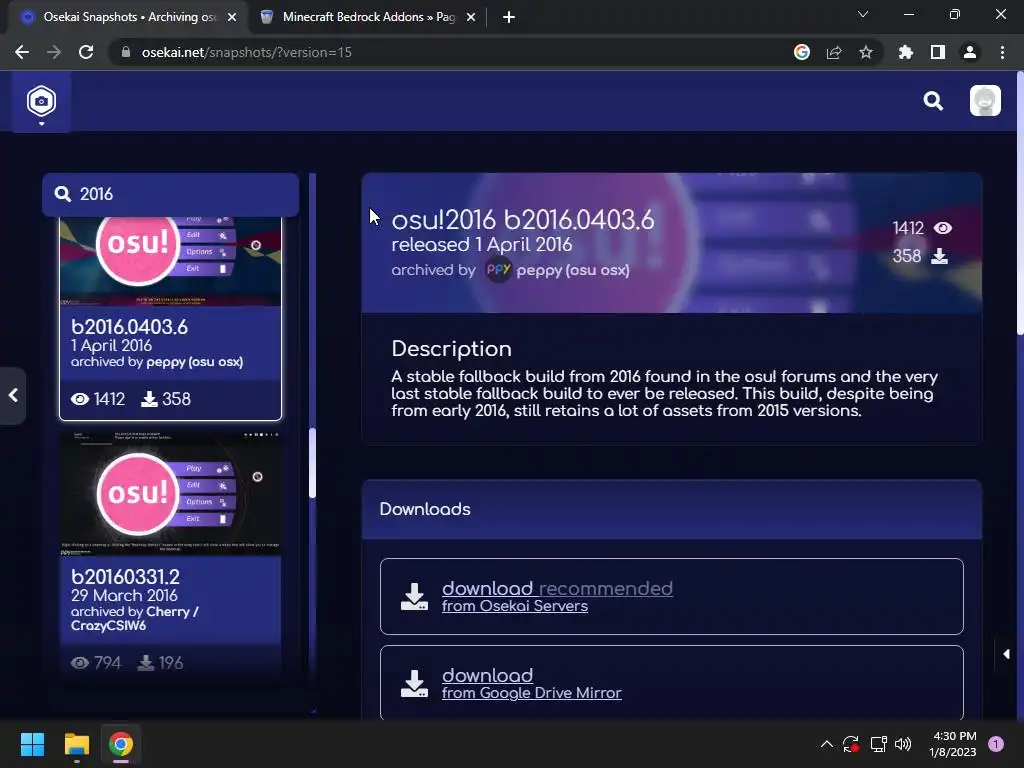Viewport: 1024px width, 768px height.
Task: Click the b2016.0403.6 card title
Action: coord(129,327)
